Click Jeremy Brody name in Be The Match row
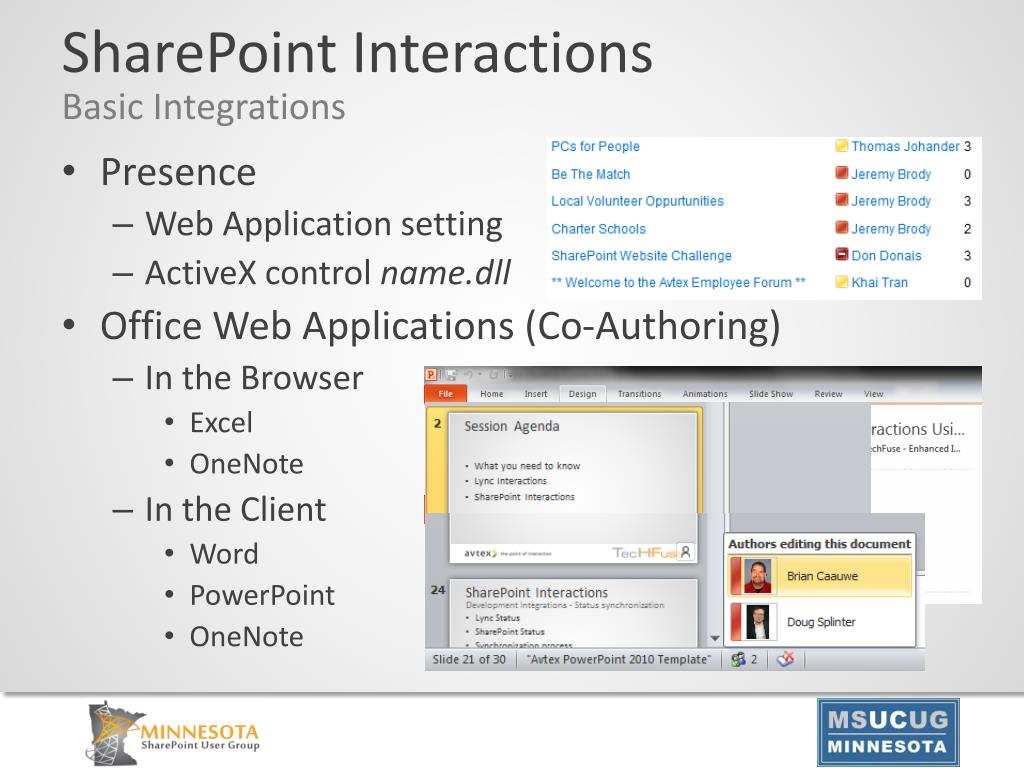1024x768 pixels. click(x=891, y=174)
